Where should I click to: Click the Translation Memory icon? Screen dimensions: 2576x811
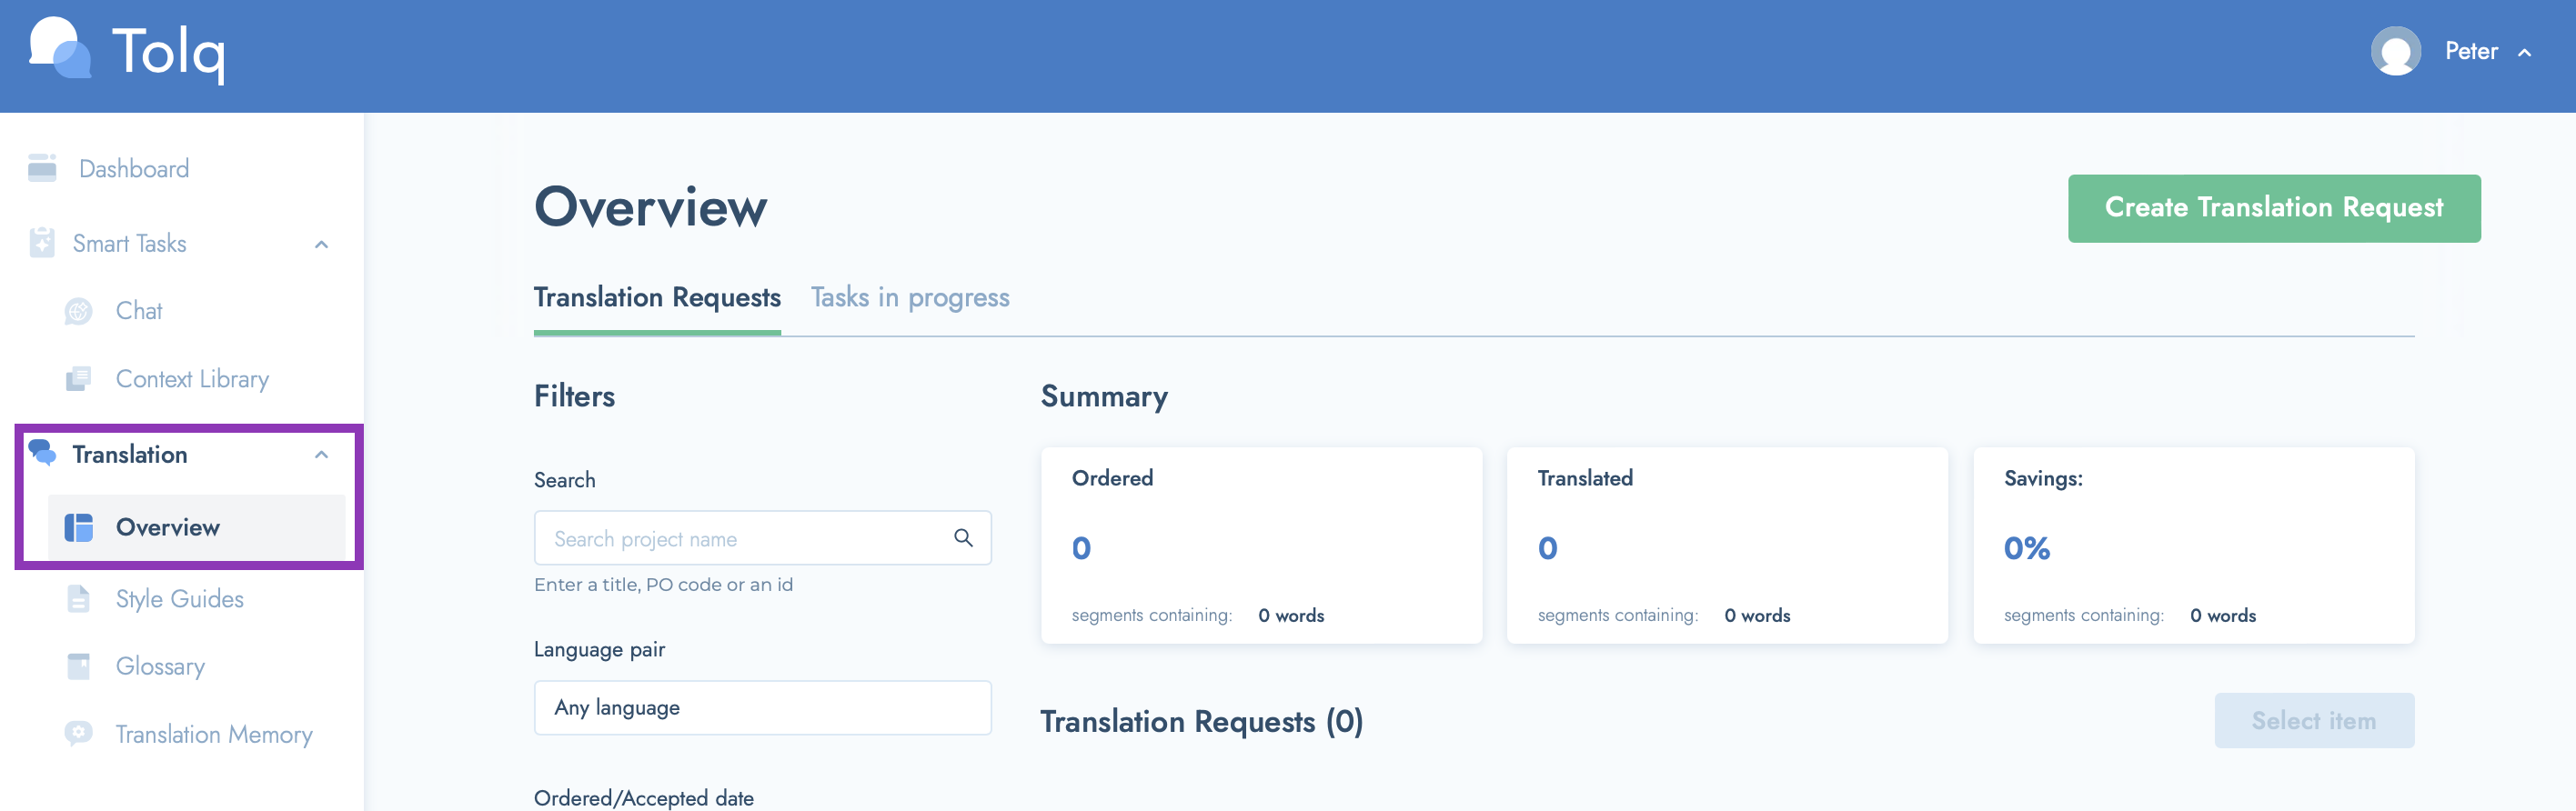[78, 734]
